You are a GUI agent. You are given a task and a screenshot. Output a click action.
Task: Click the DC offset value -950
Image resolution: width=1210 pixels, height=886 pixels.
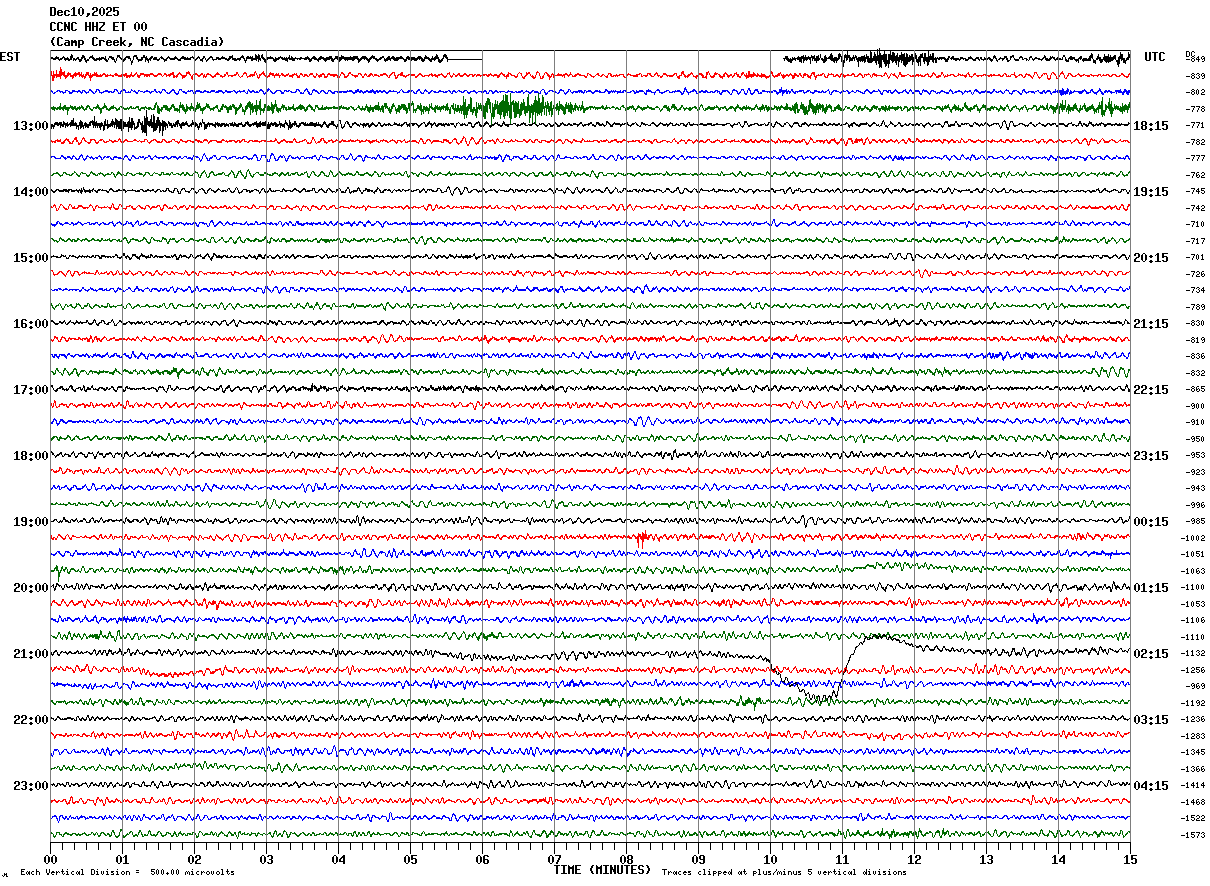[x=1195, y=439]
